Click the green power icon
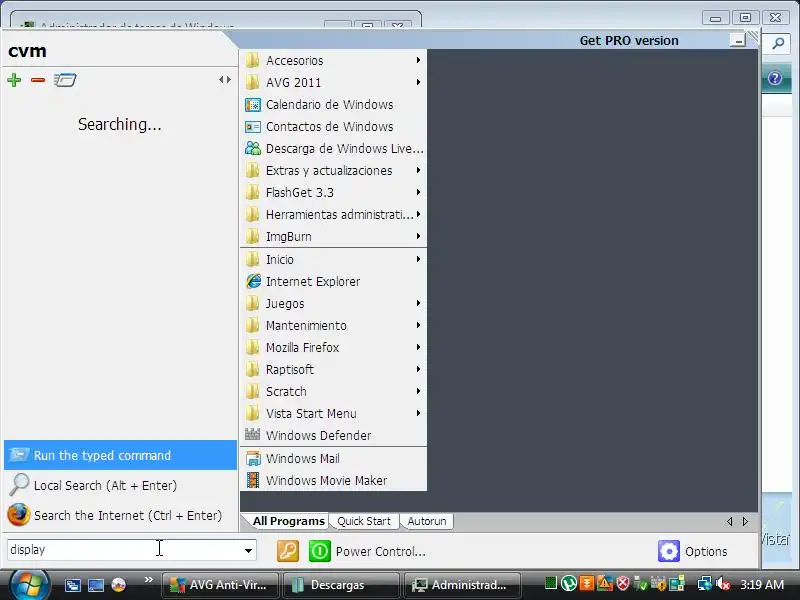This screenshot has height=600, width=800. pos(320,551)
